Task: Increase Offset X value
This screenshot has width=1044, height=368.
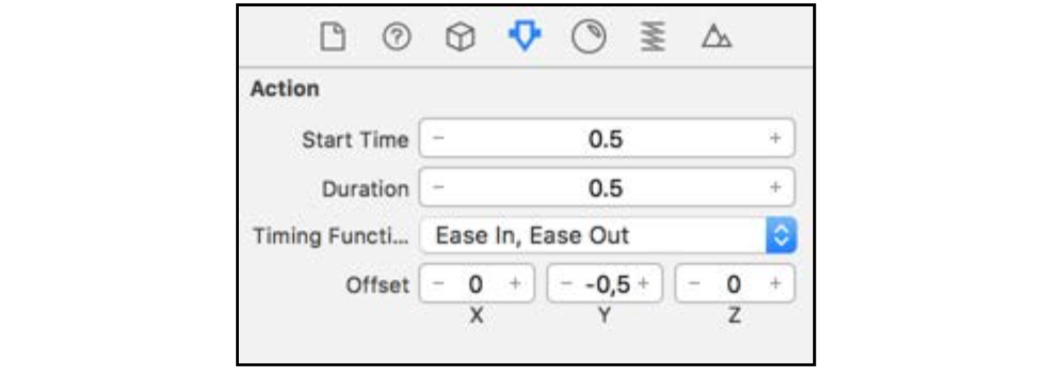Action: pyautogui.click(x=515, y=283)
